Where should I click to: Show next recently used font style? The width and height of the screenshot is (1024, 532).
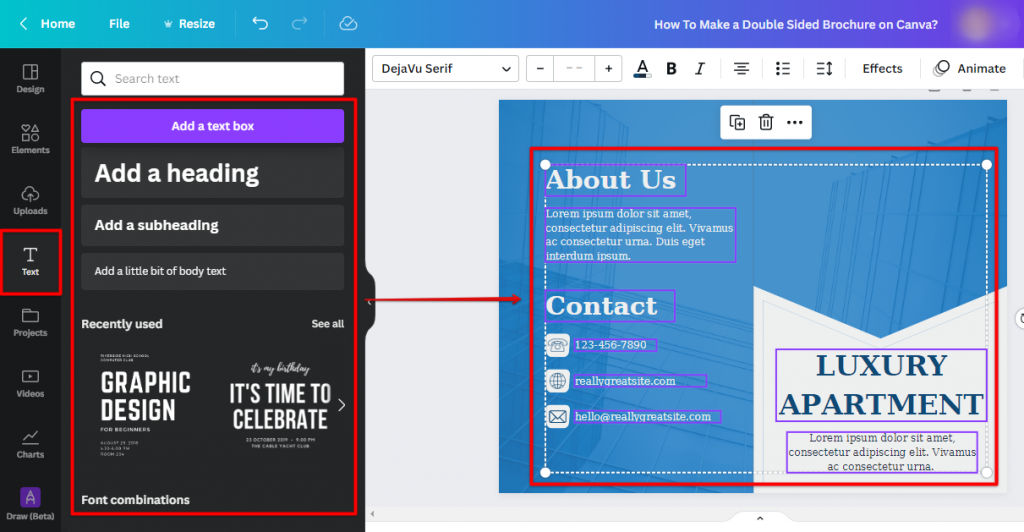tap(341, 405)
